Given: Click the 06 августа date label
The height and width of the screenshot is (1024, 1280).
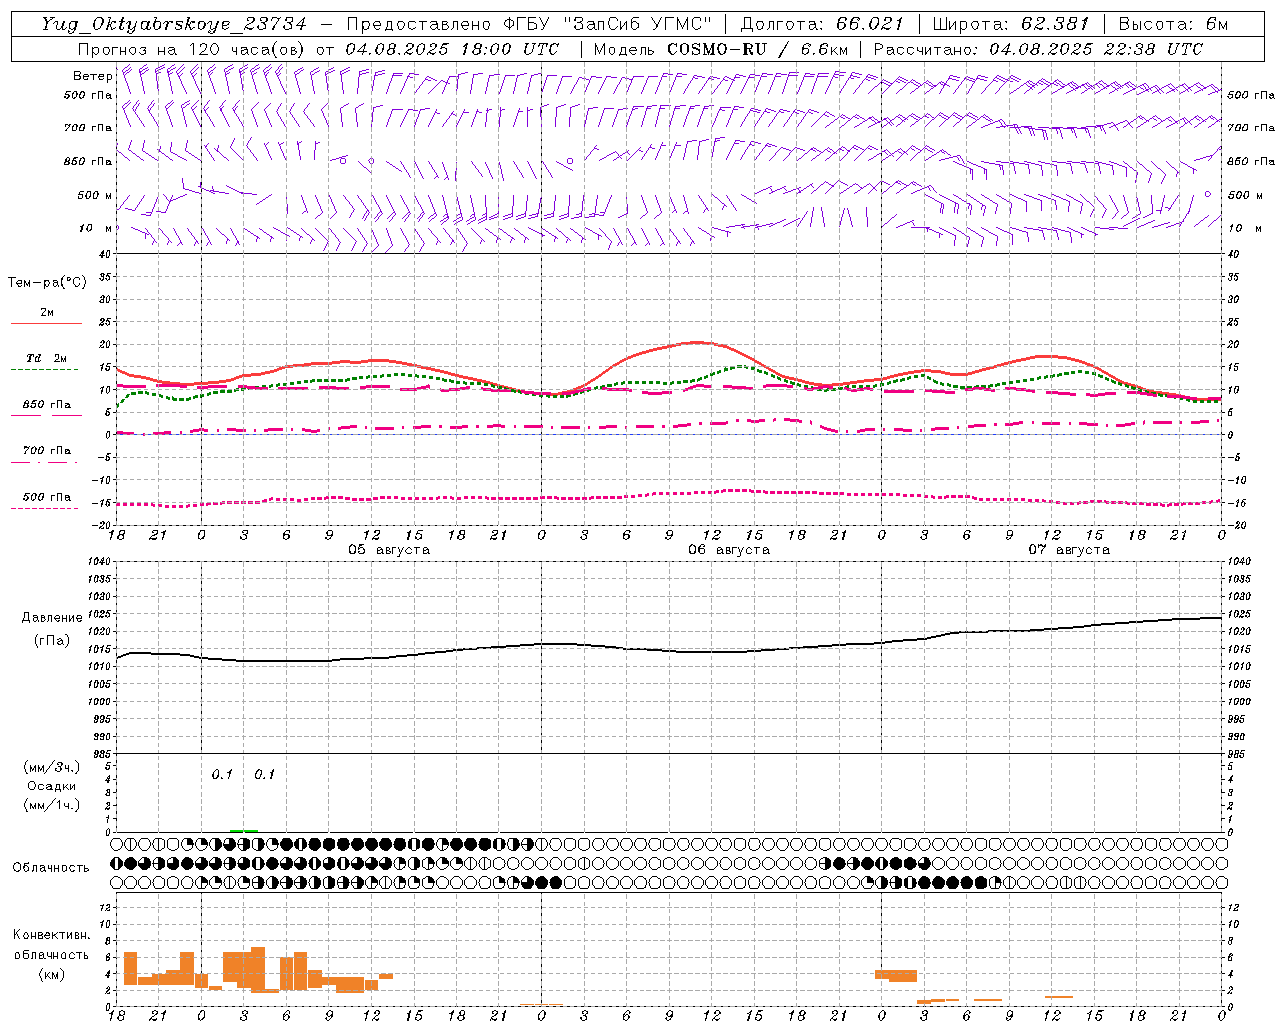Looking at the screenshot, I should pyautogui.click(x=729, y=550).
